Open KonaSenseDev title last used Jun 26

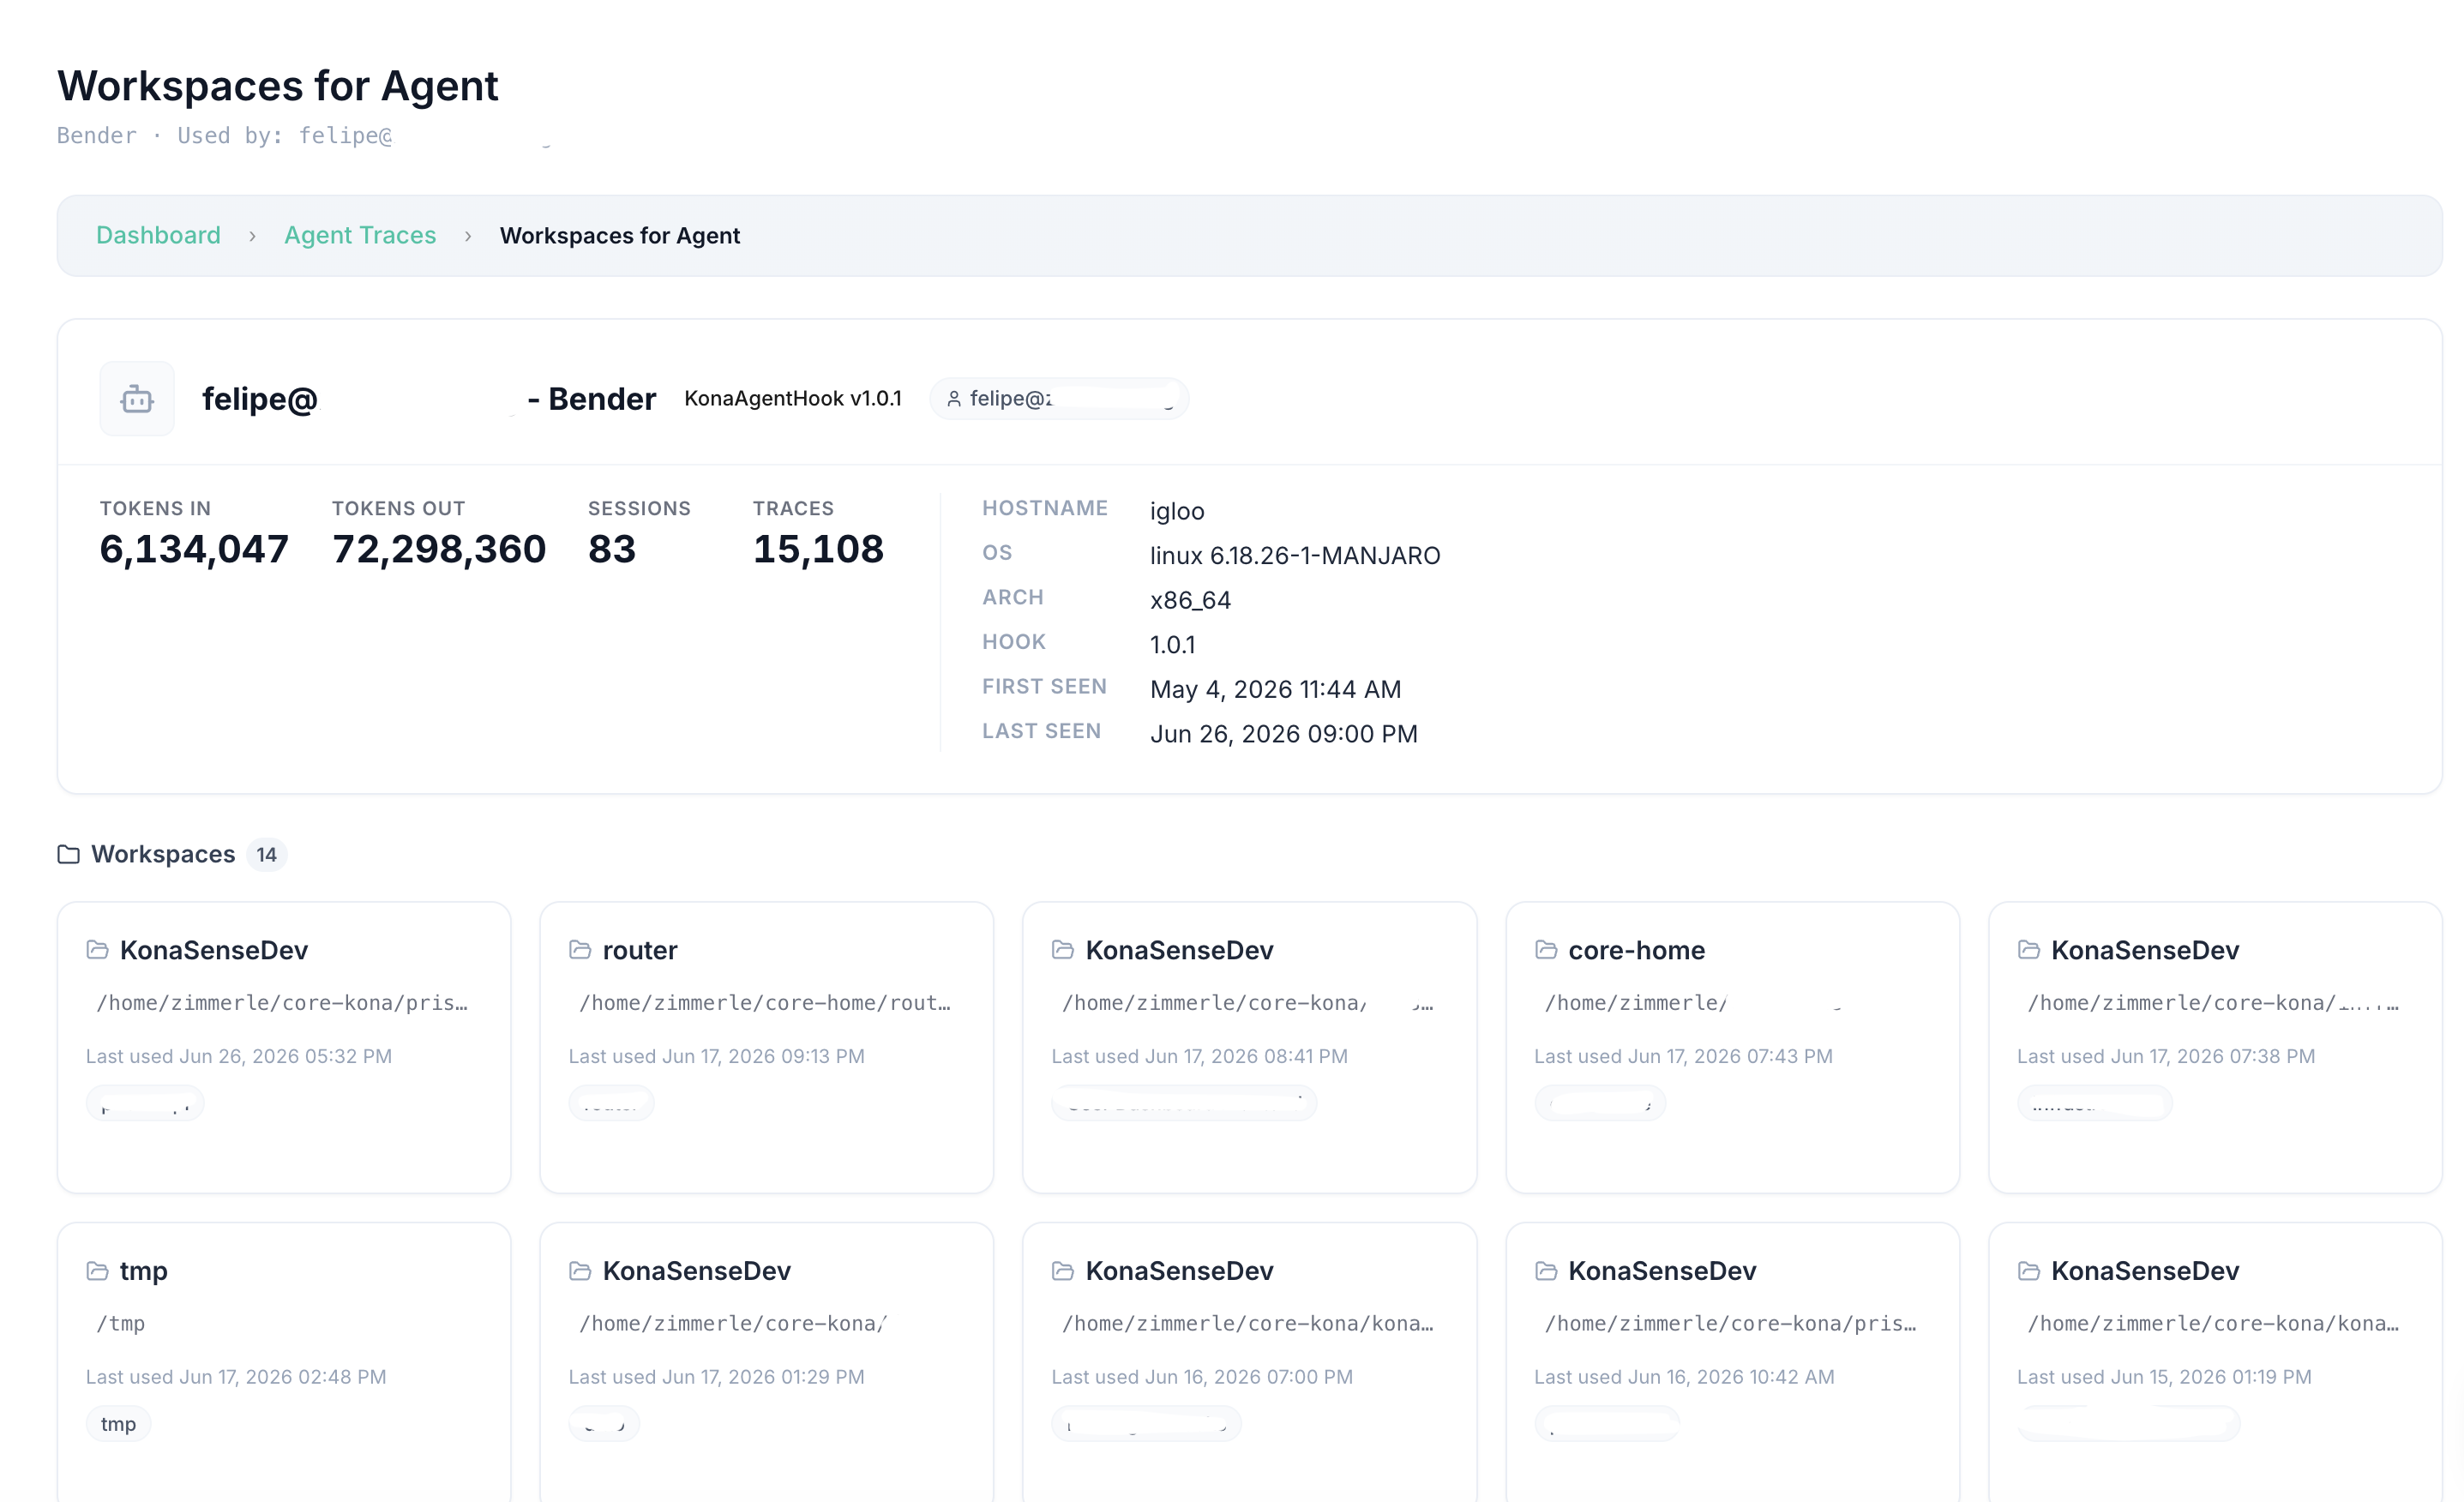tap(214, 950)
